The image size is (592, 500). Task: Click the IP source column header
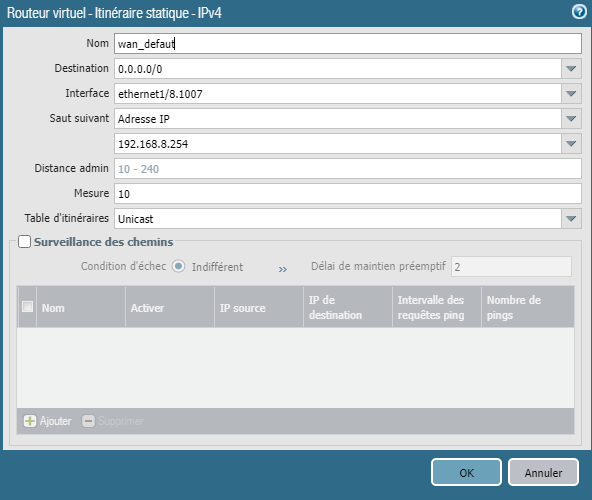coord(259,307)
